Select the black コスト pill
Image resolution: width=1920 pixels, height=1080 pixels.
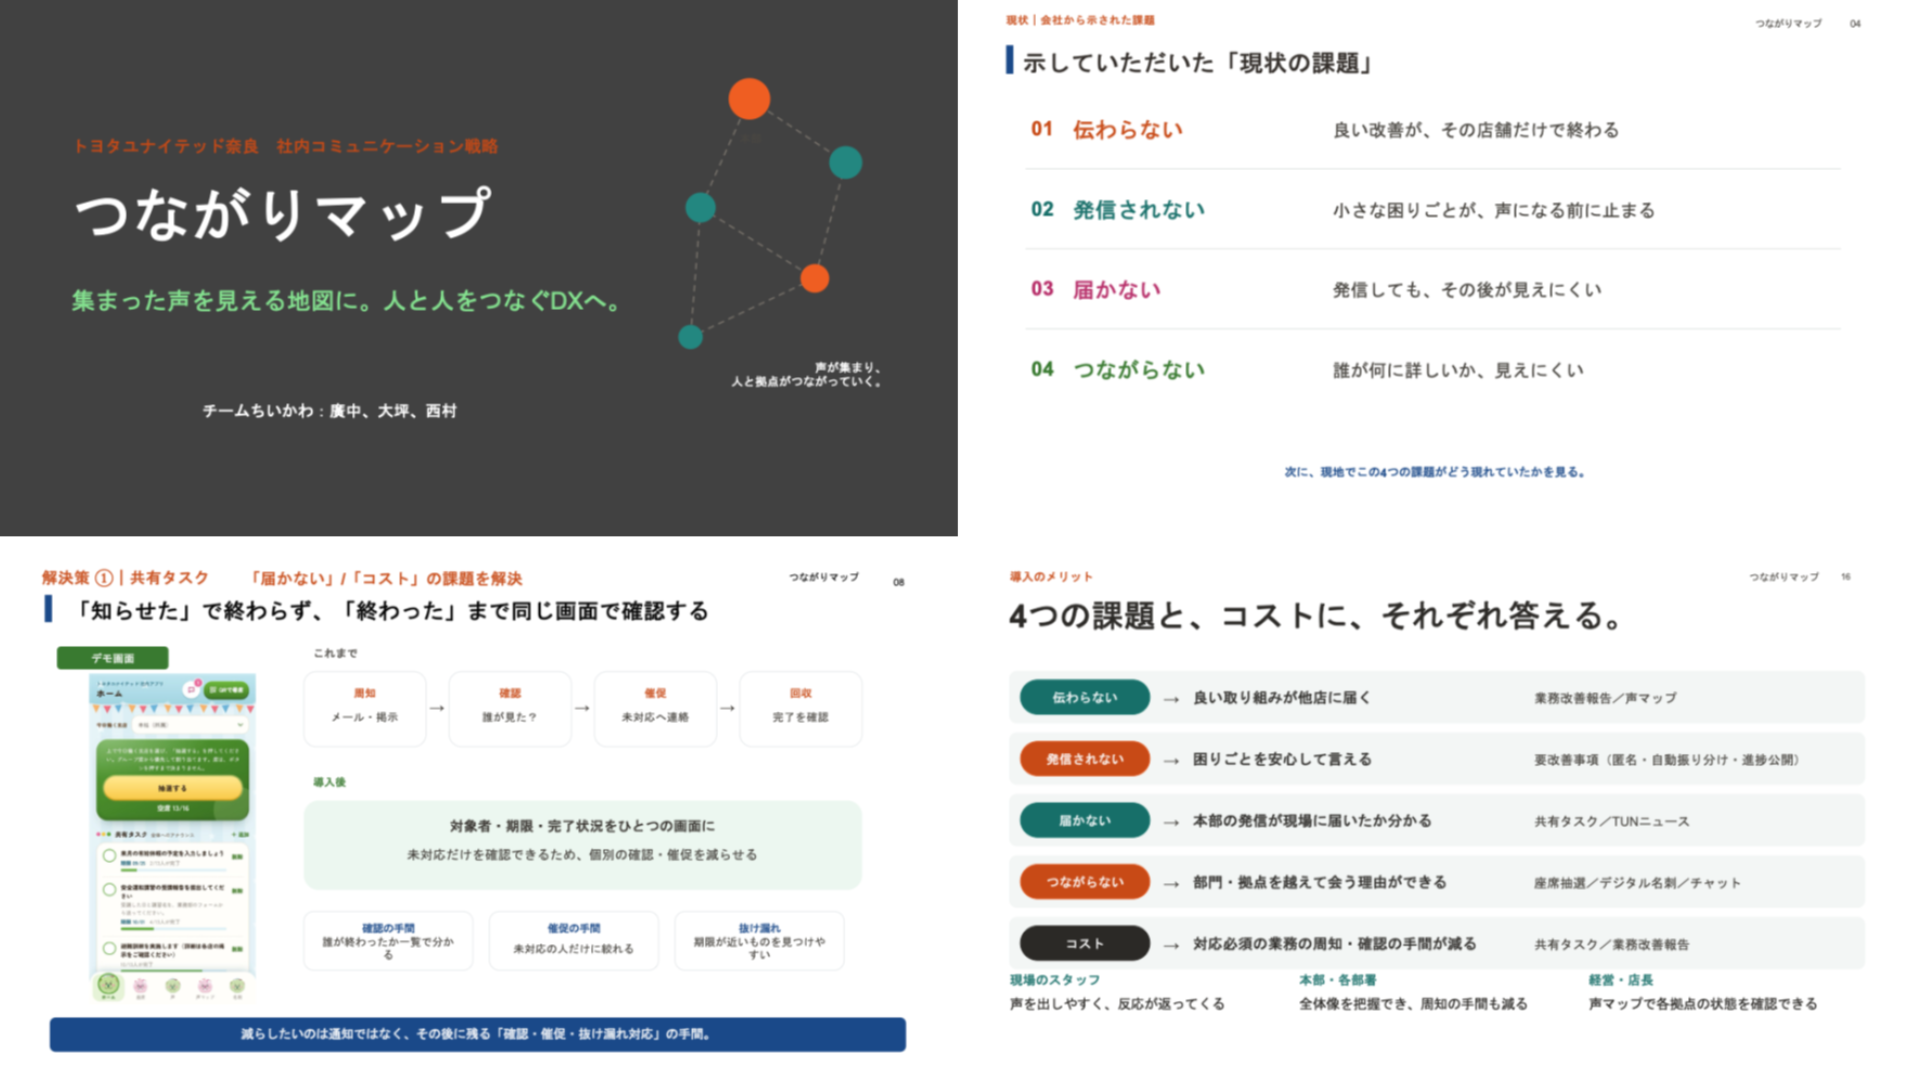pos(1084,943)
